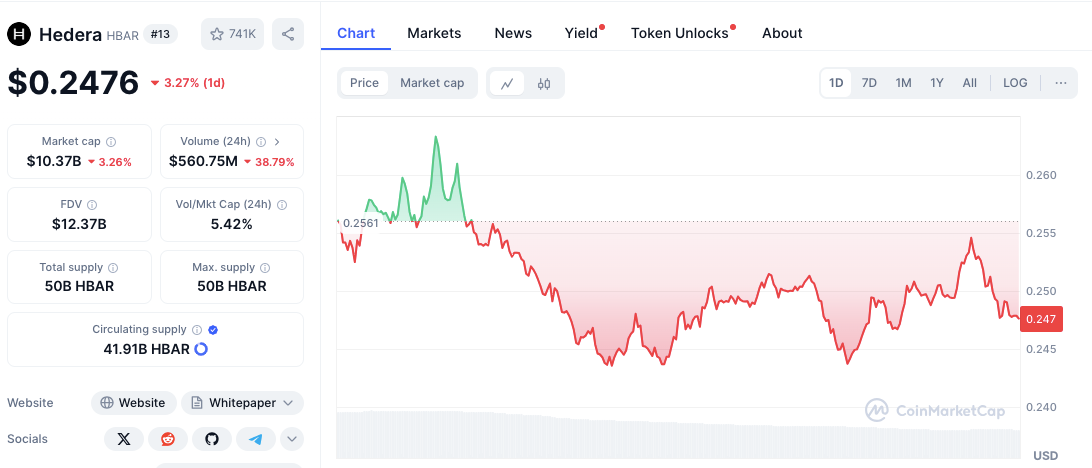Select All time range
1092x468 pixels.
[969, 83]
